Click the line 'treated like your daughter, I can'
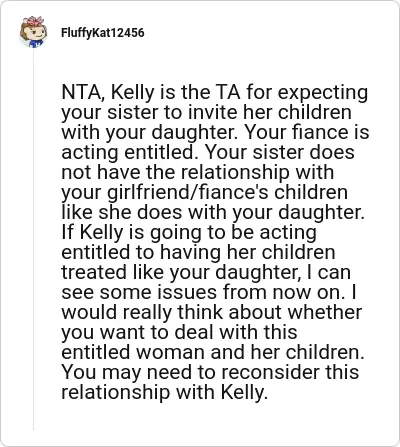The height and width of the screenshot is (447, 400). (x=206, y=272)
